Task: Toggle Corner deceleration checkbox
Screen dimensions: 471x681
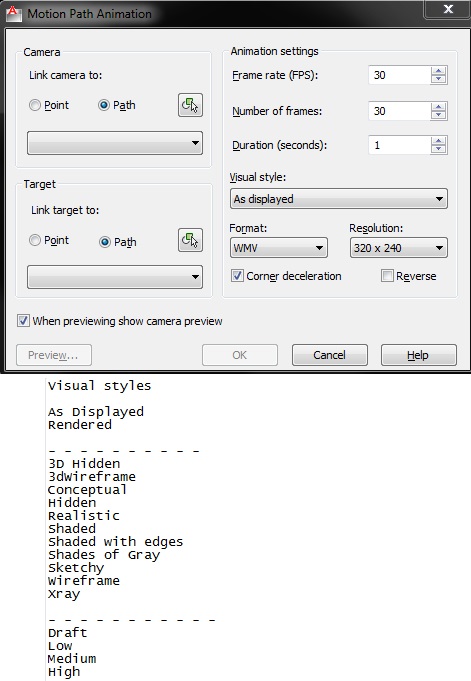Action: pyautogui.click(x=237, y=276)
